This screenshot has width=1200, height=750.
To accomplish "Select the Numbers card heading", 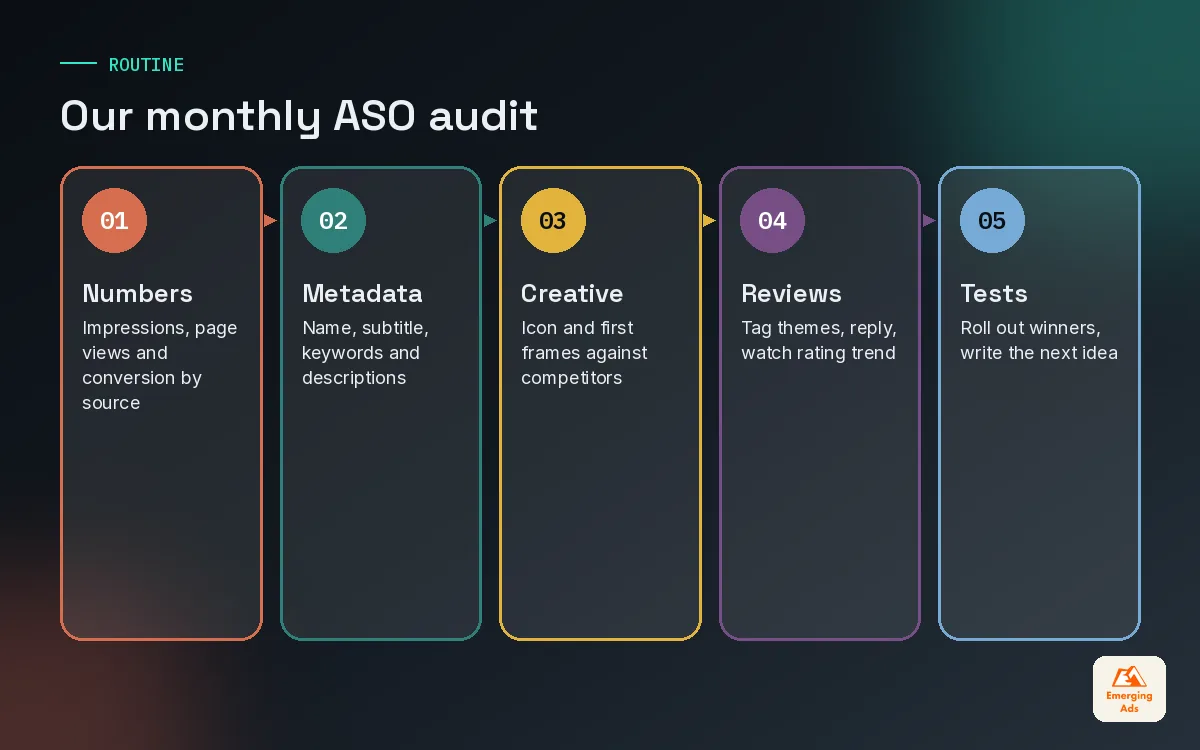I will 137,293.
